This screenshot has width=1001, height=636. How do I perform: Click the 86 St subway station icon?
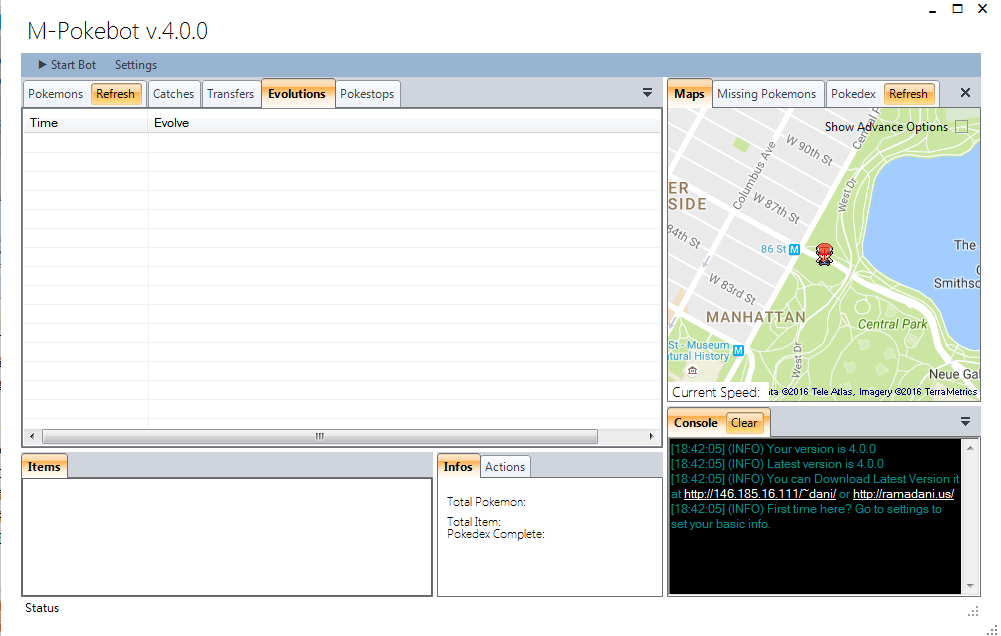pyautogui.click(x=794, y=249)
